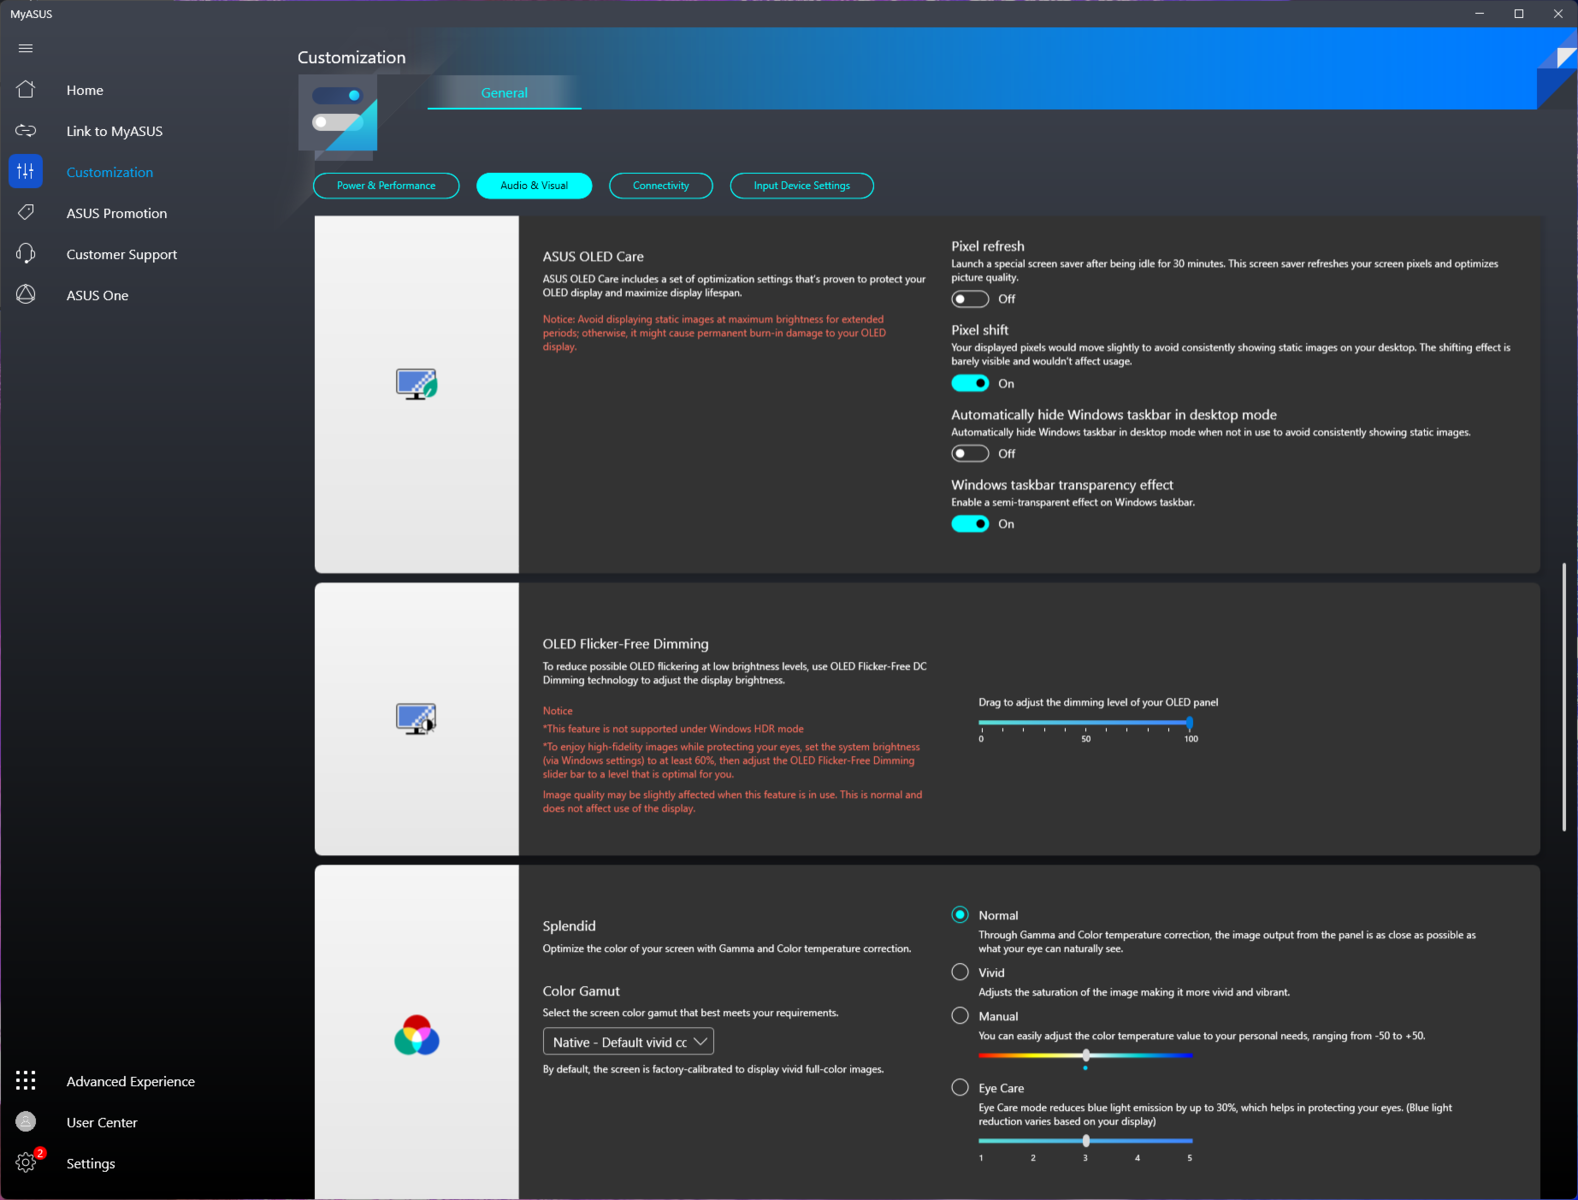Toggle Windows taskbar transparency effect switch
The width and height of the screenshot is (1578, 1200).
(970, 523)
